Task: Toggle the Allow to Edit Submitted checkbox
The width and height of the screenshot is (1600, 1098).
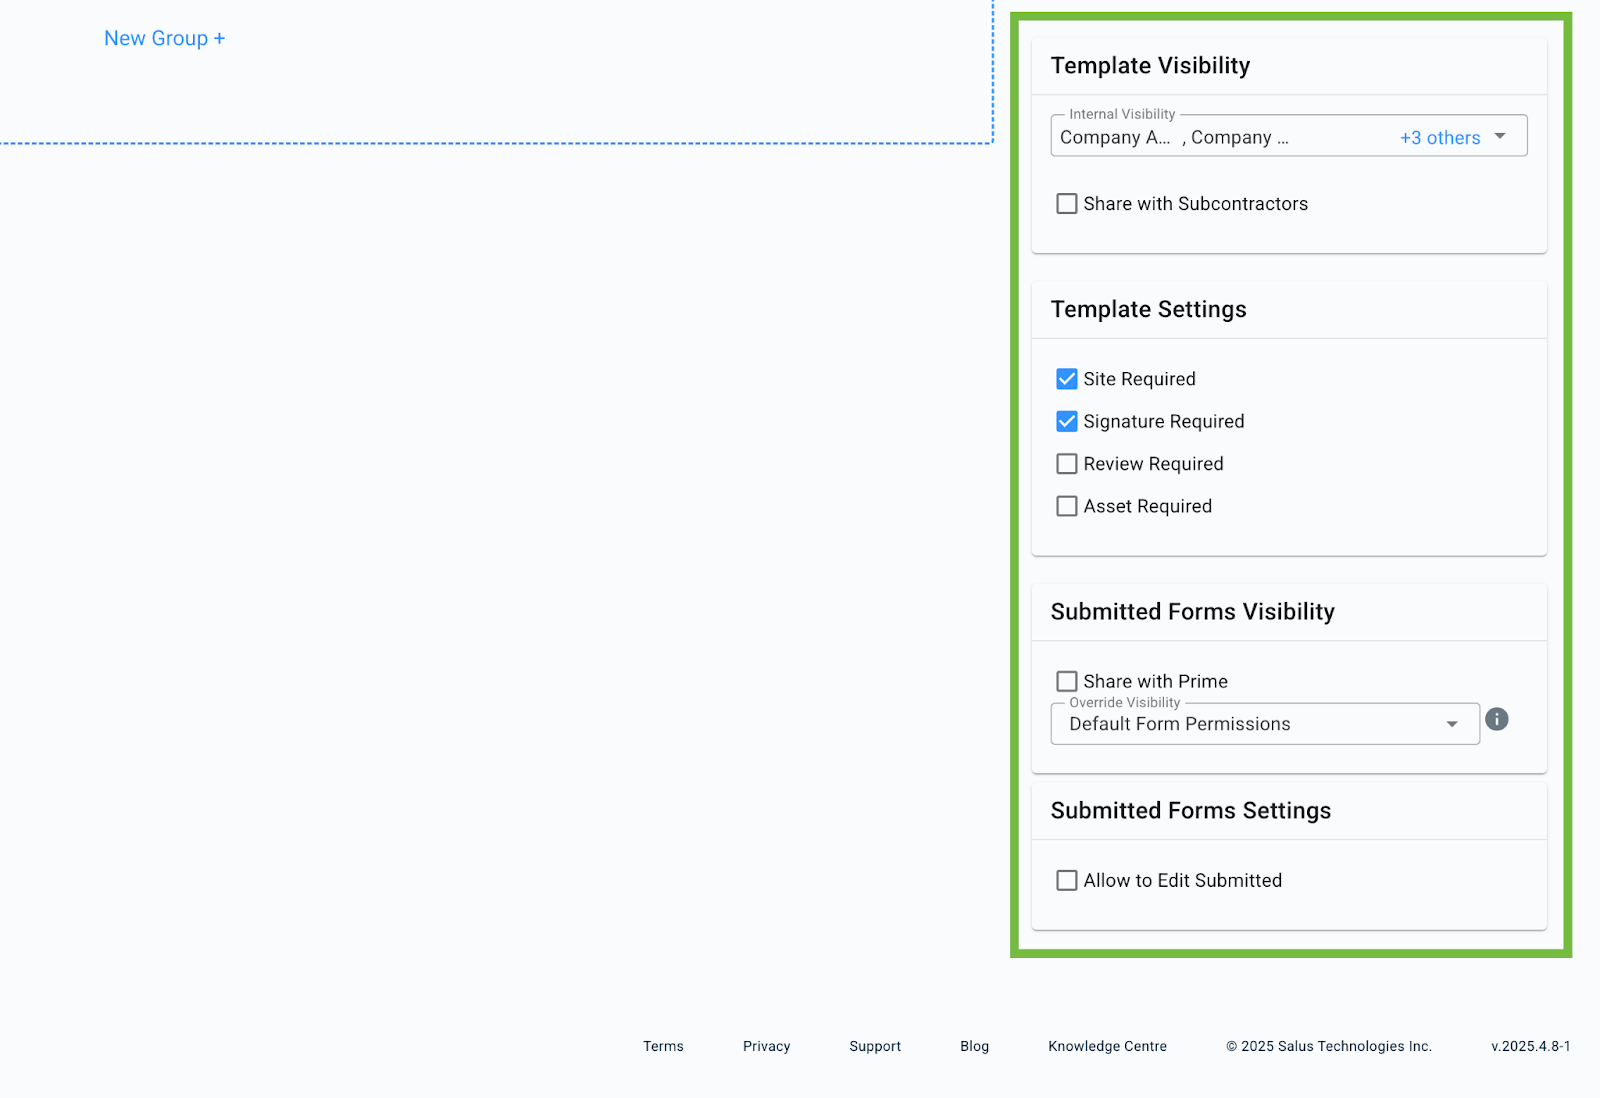Action: pyautogui.click(x=1067, y=881)
